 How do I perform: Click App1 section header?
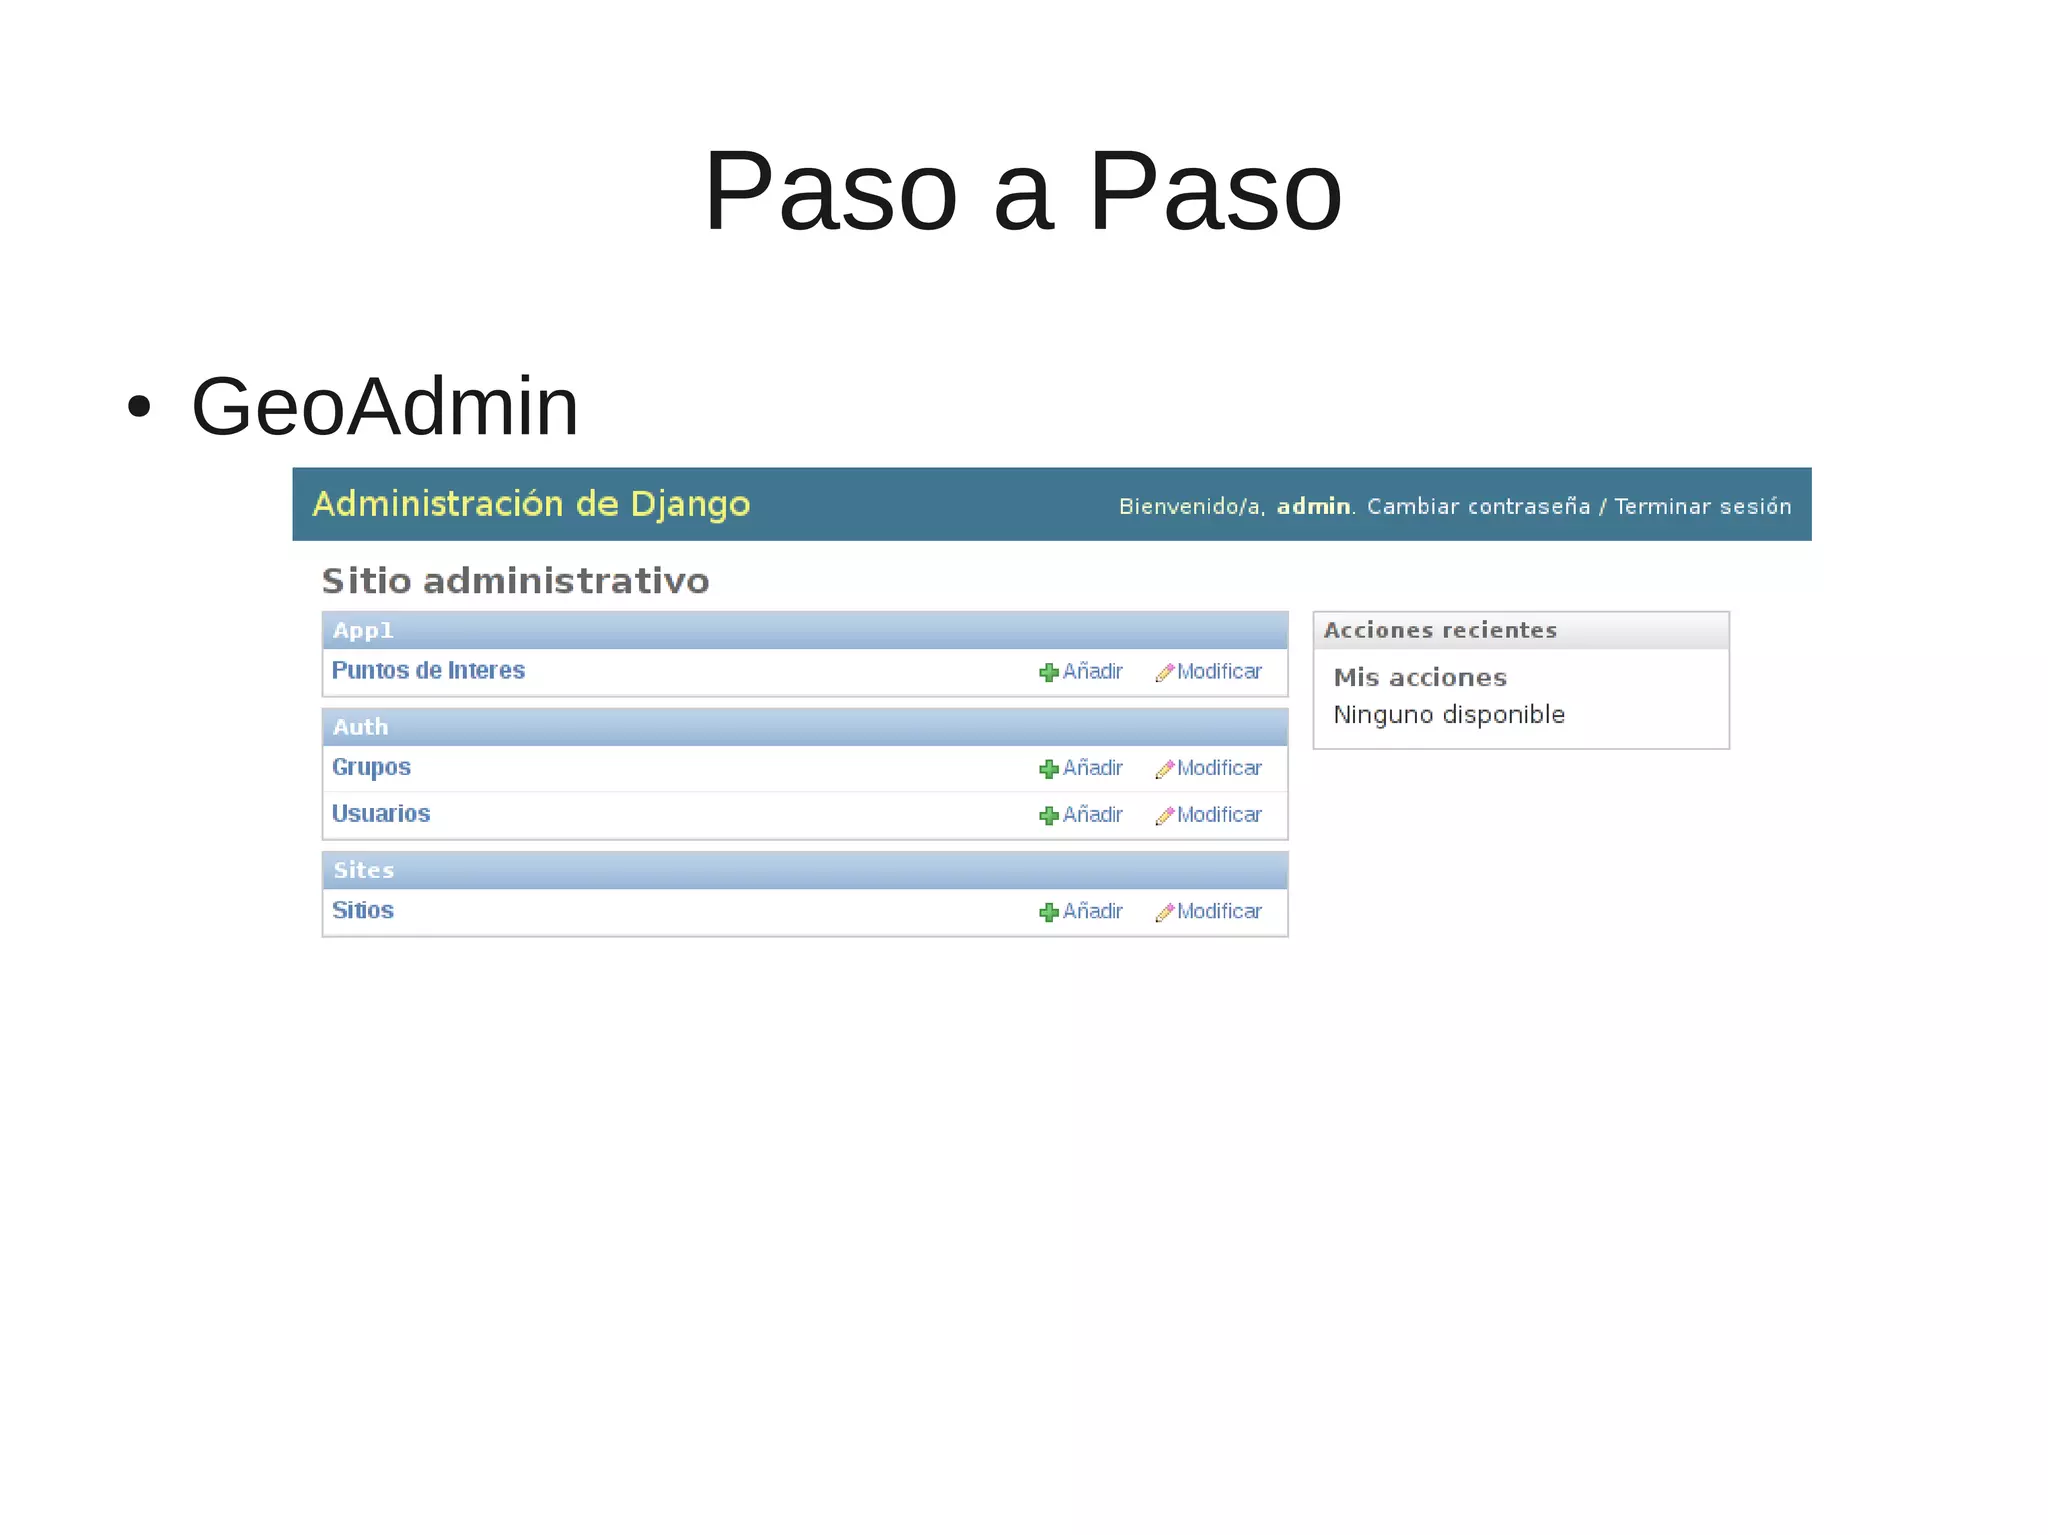pos(805,630)
